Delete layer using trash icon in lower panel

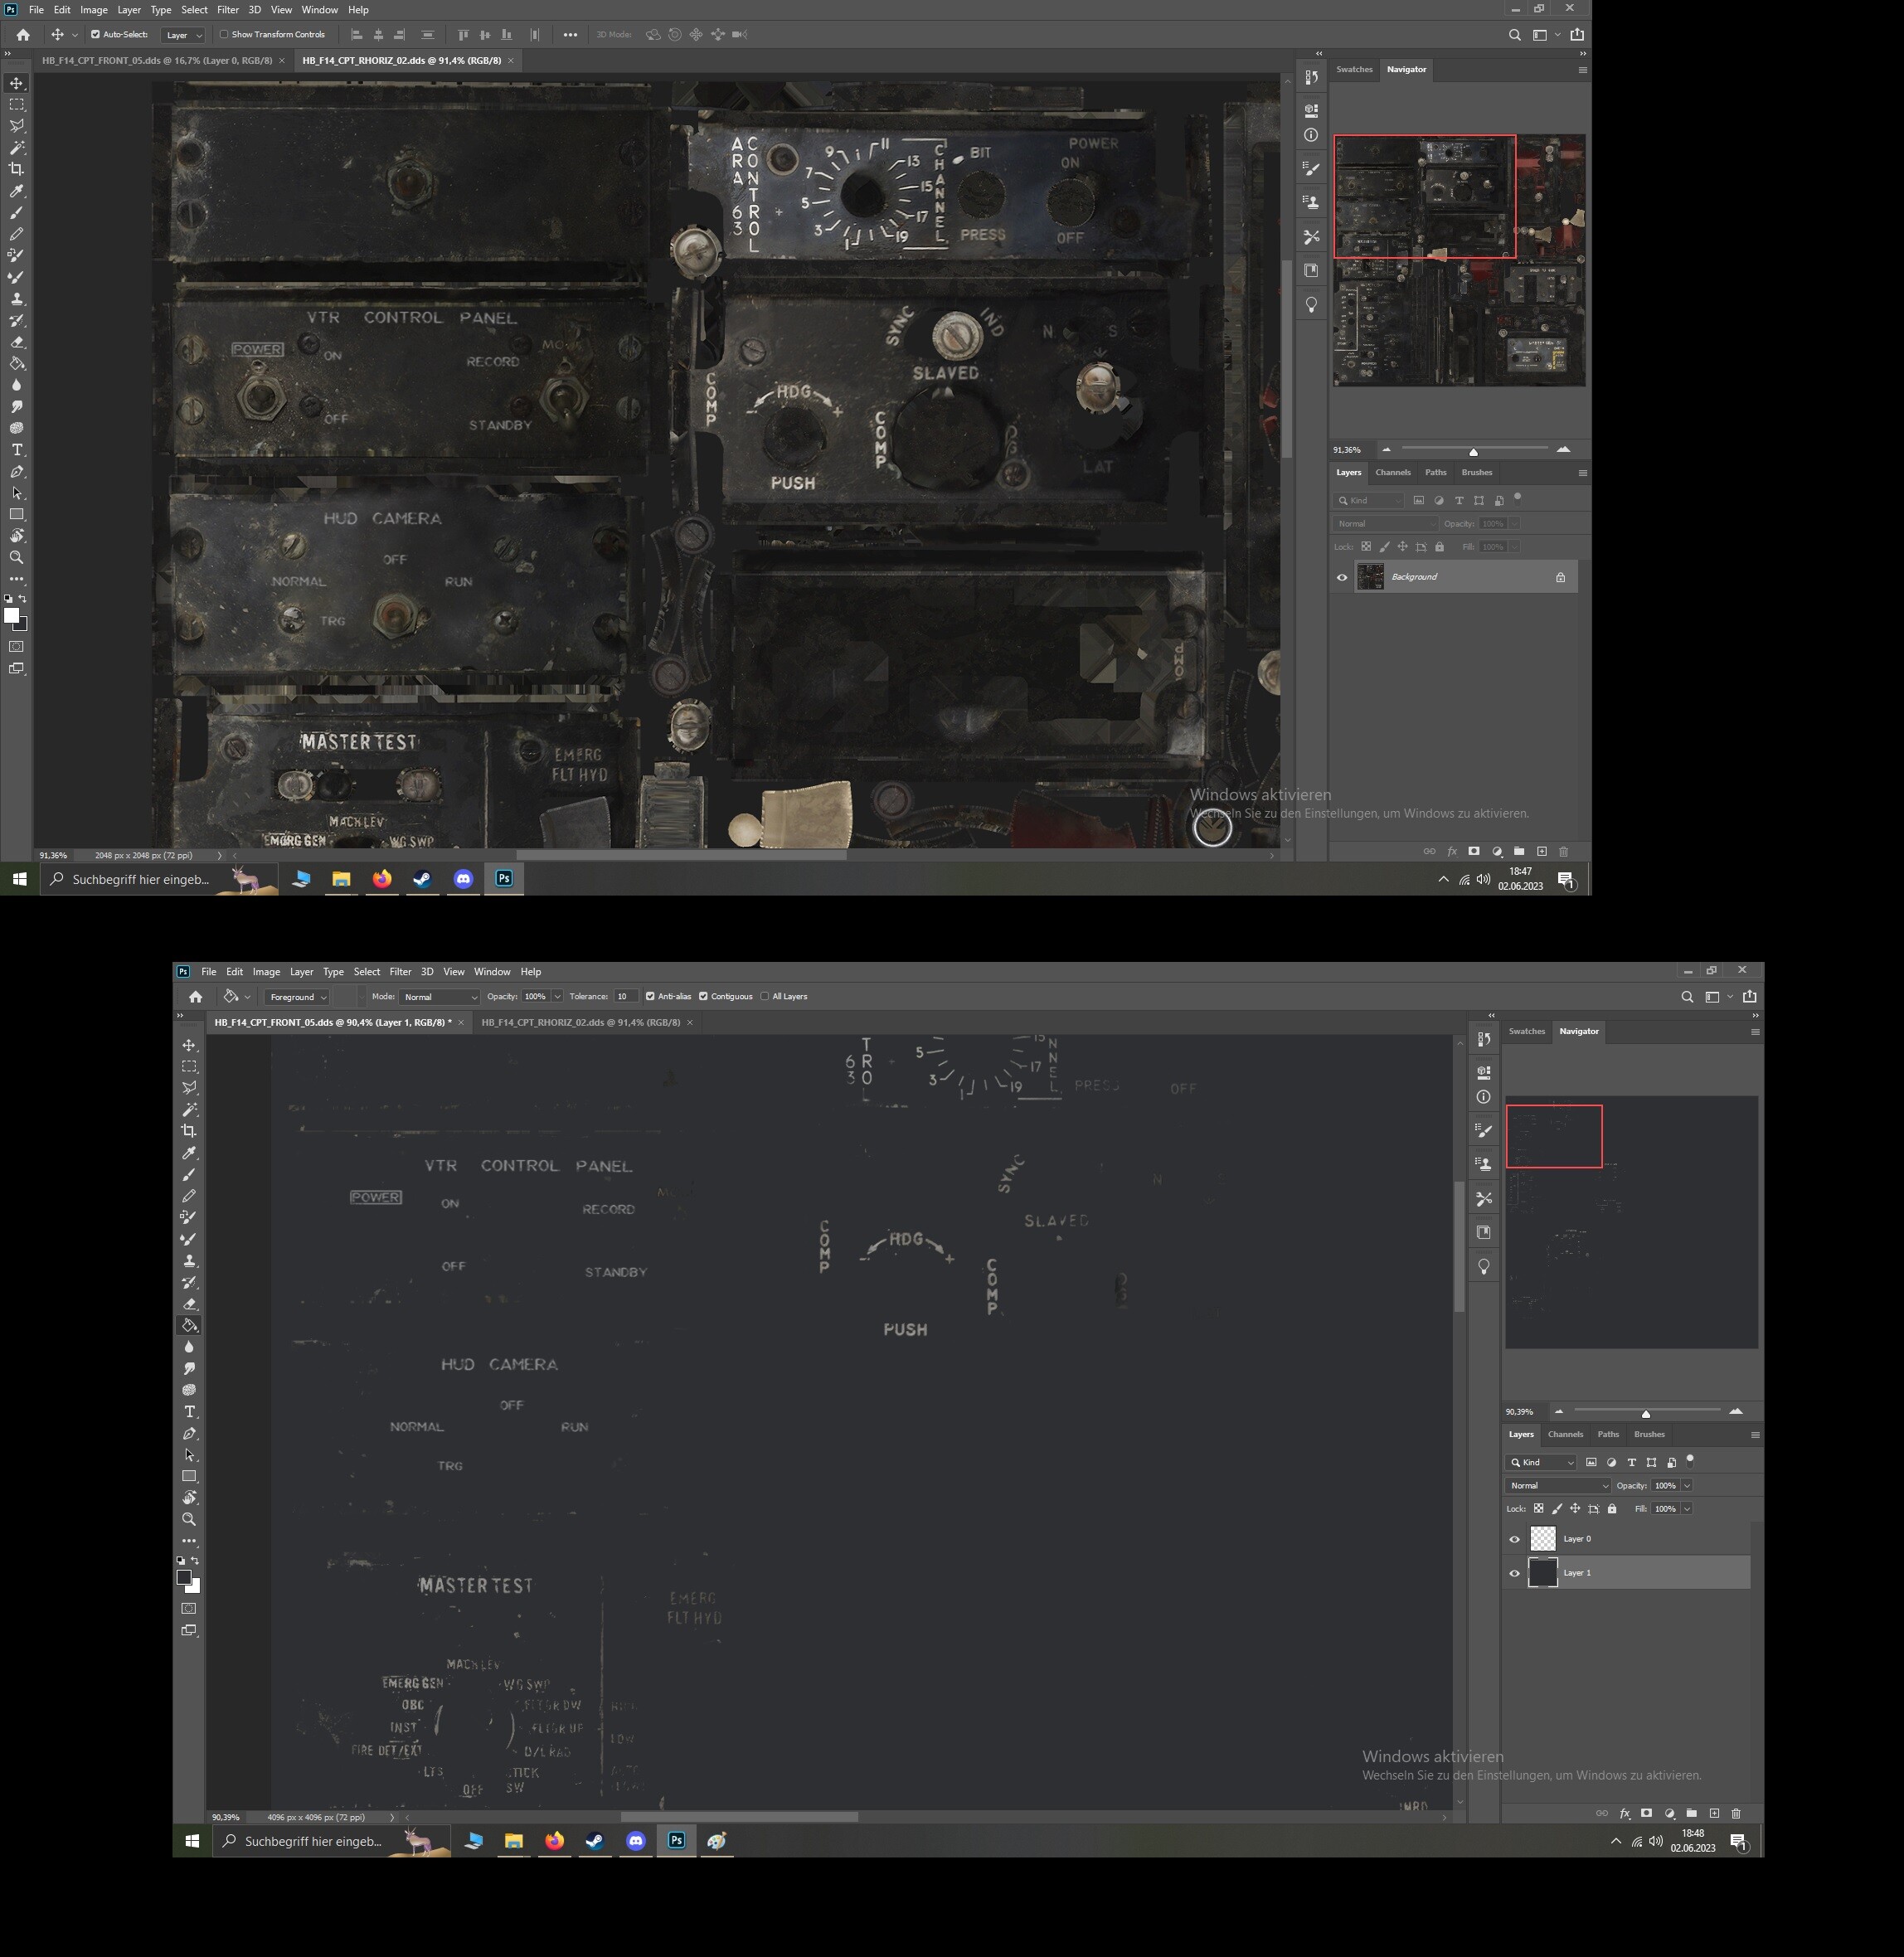1736,1813
